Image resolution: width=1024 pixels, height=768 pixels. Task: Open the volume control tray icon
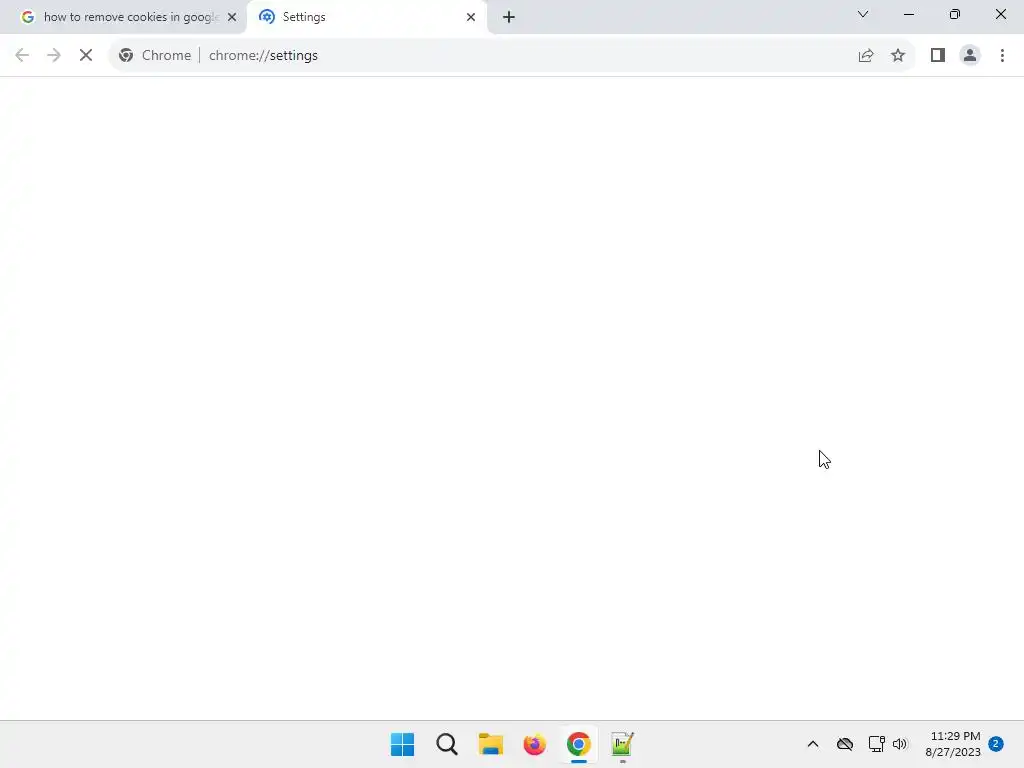900,744
